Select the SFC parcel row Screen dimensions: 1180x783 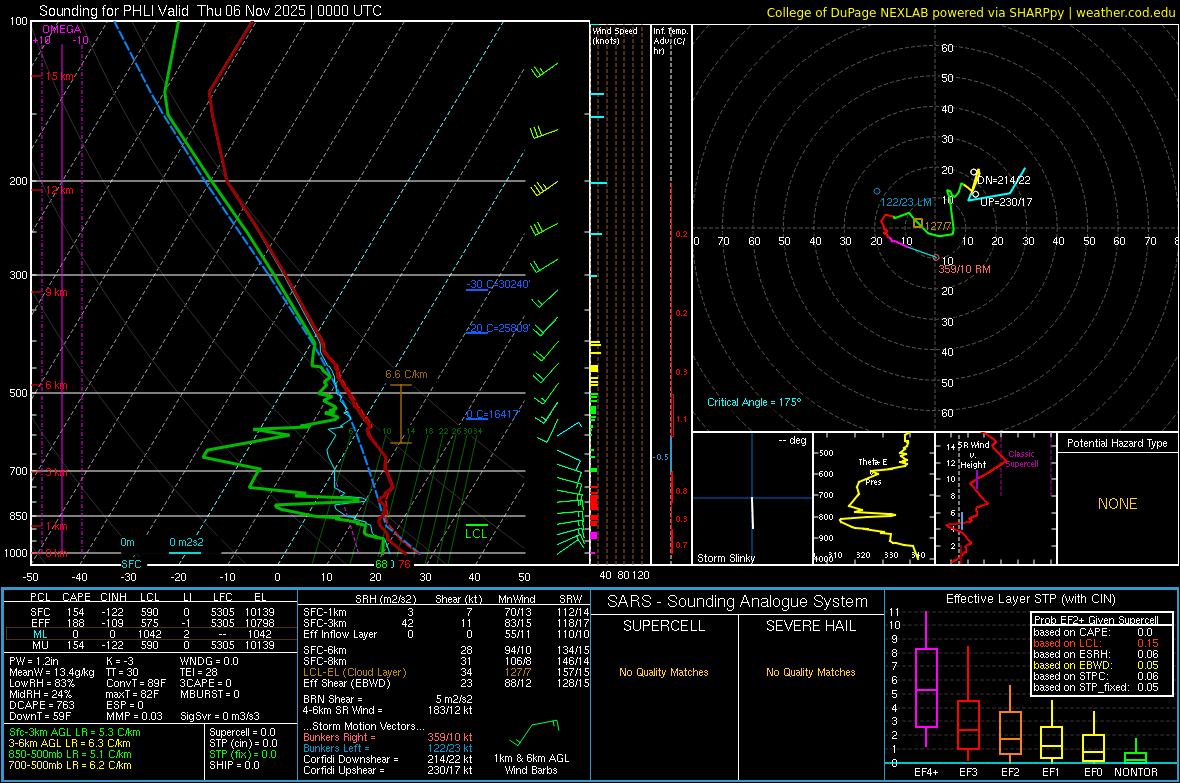click(x=151, y=612)
